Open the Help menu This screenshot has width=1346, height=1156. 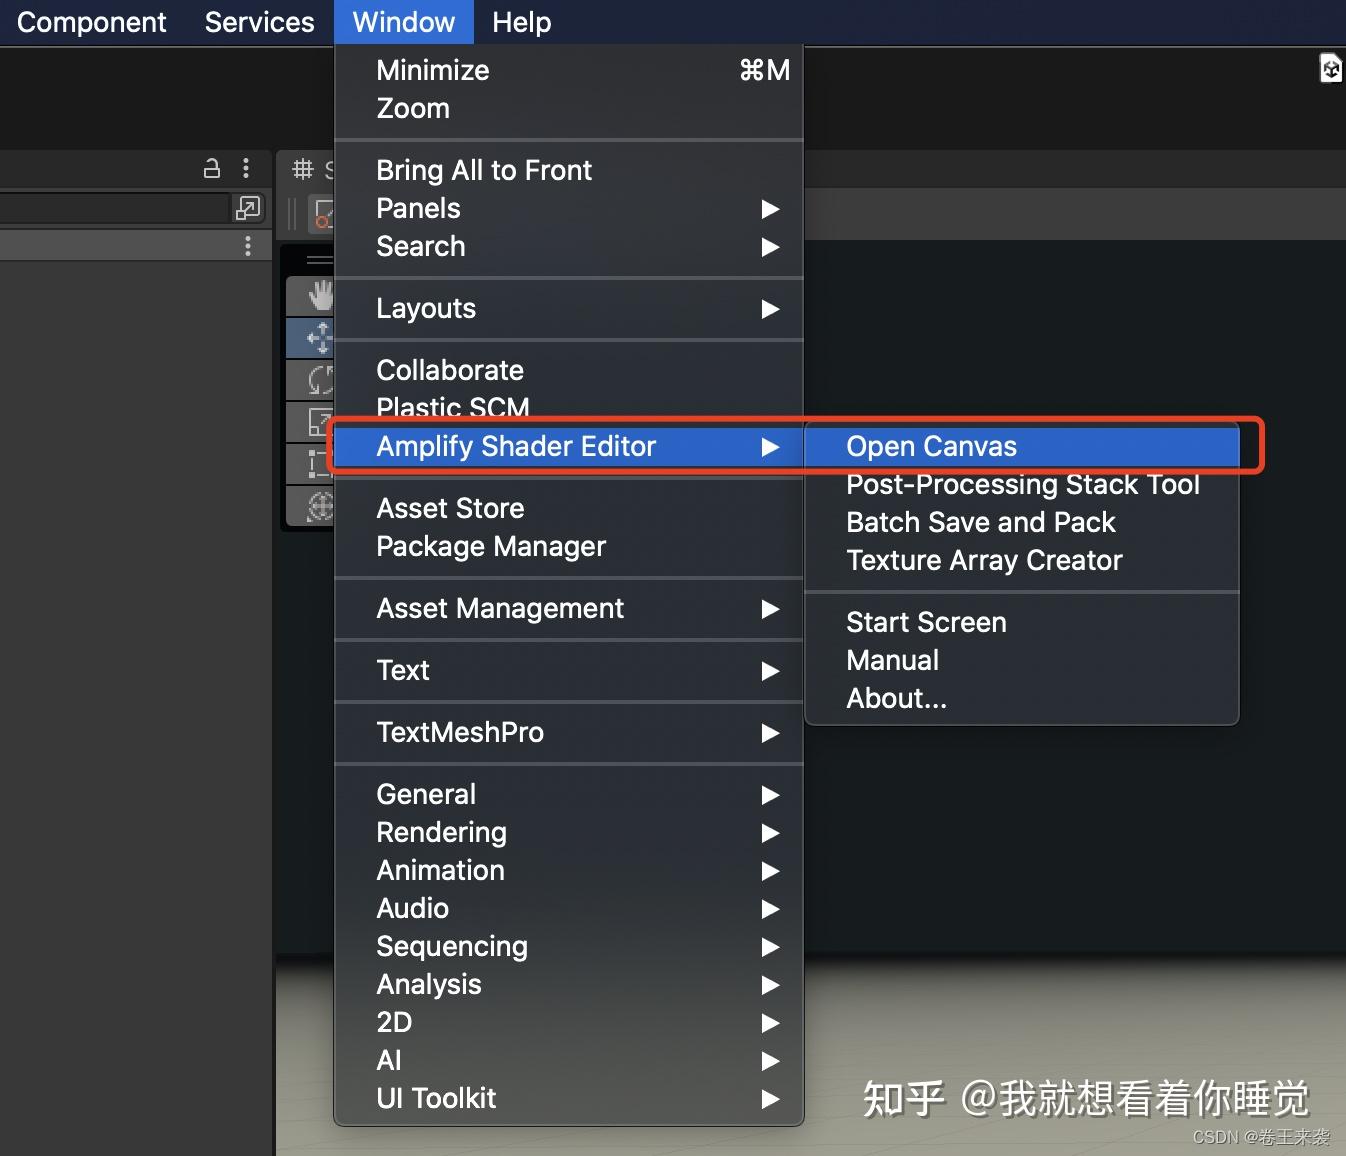pos(521,22)
